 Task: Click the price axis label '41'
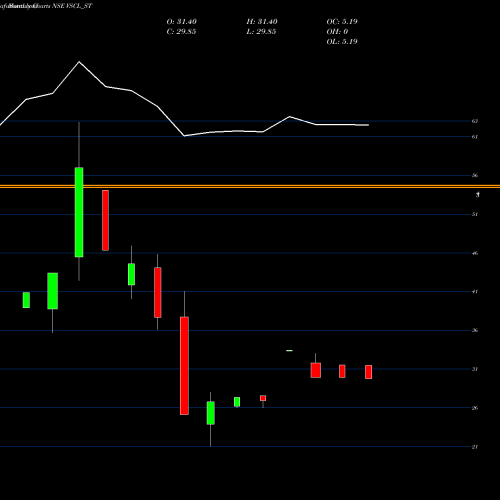[475, 292]
